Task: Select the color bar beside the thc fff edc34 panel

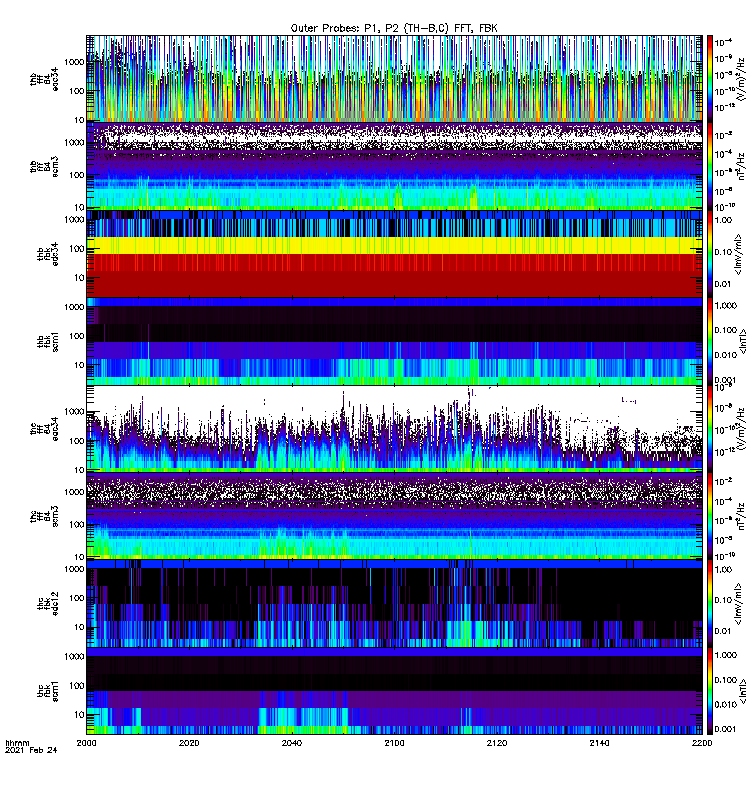Action: (x=709, y=429)
